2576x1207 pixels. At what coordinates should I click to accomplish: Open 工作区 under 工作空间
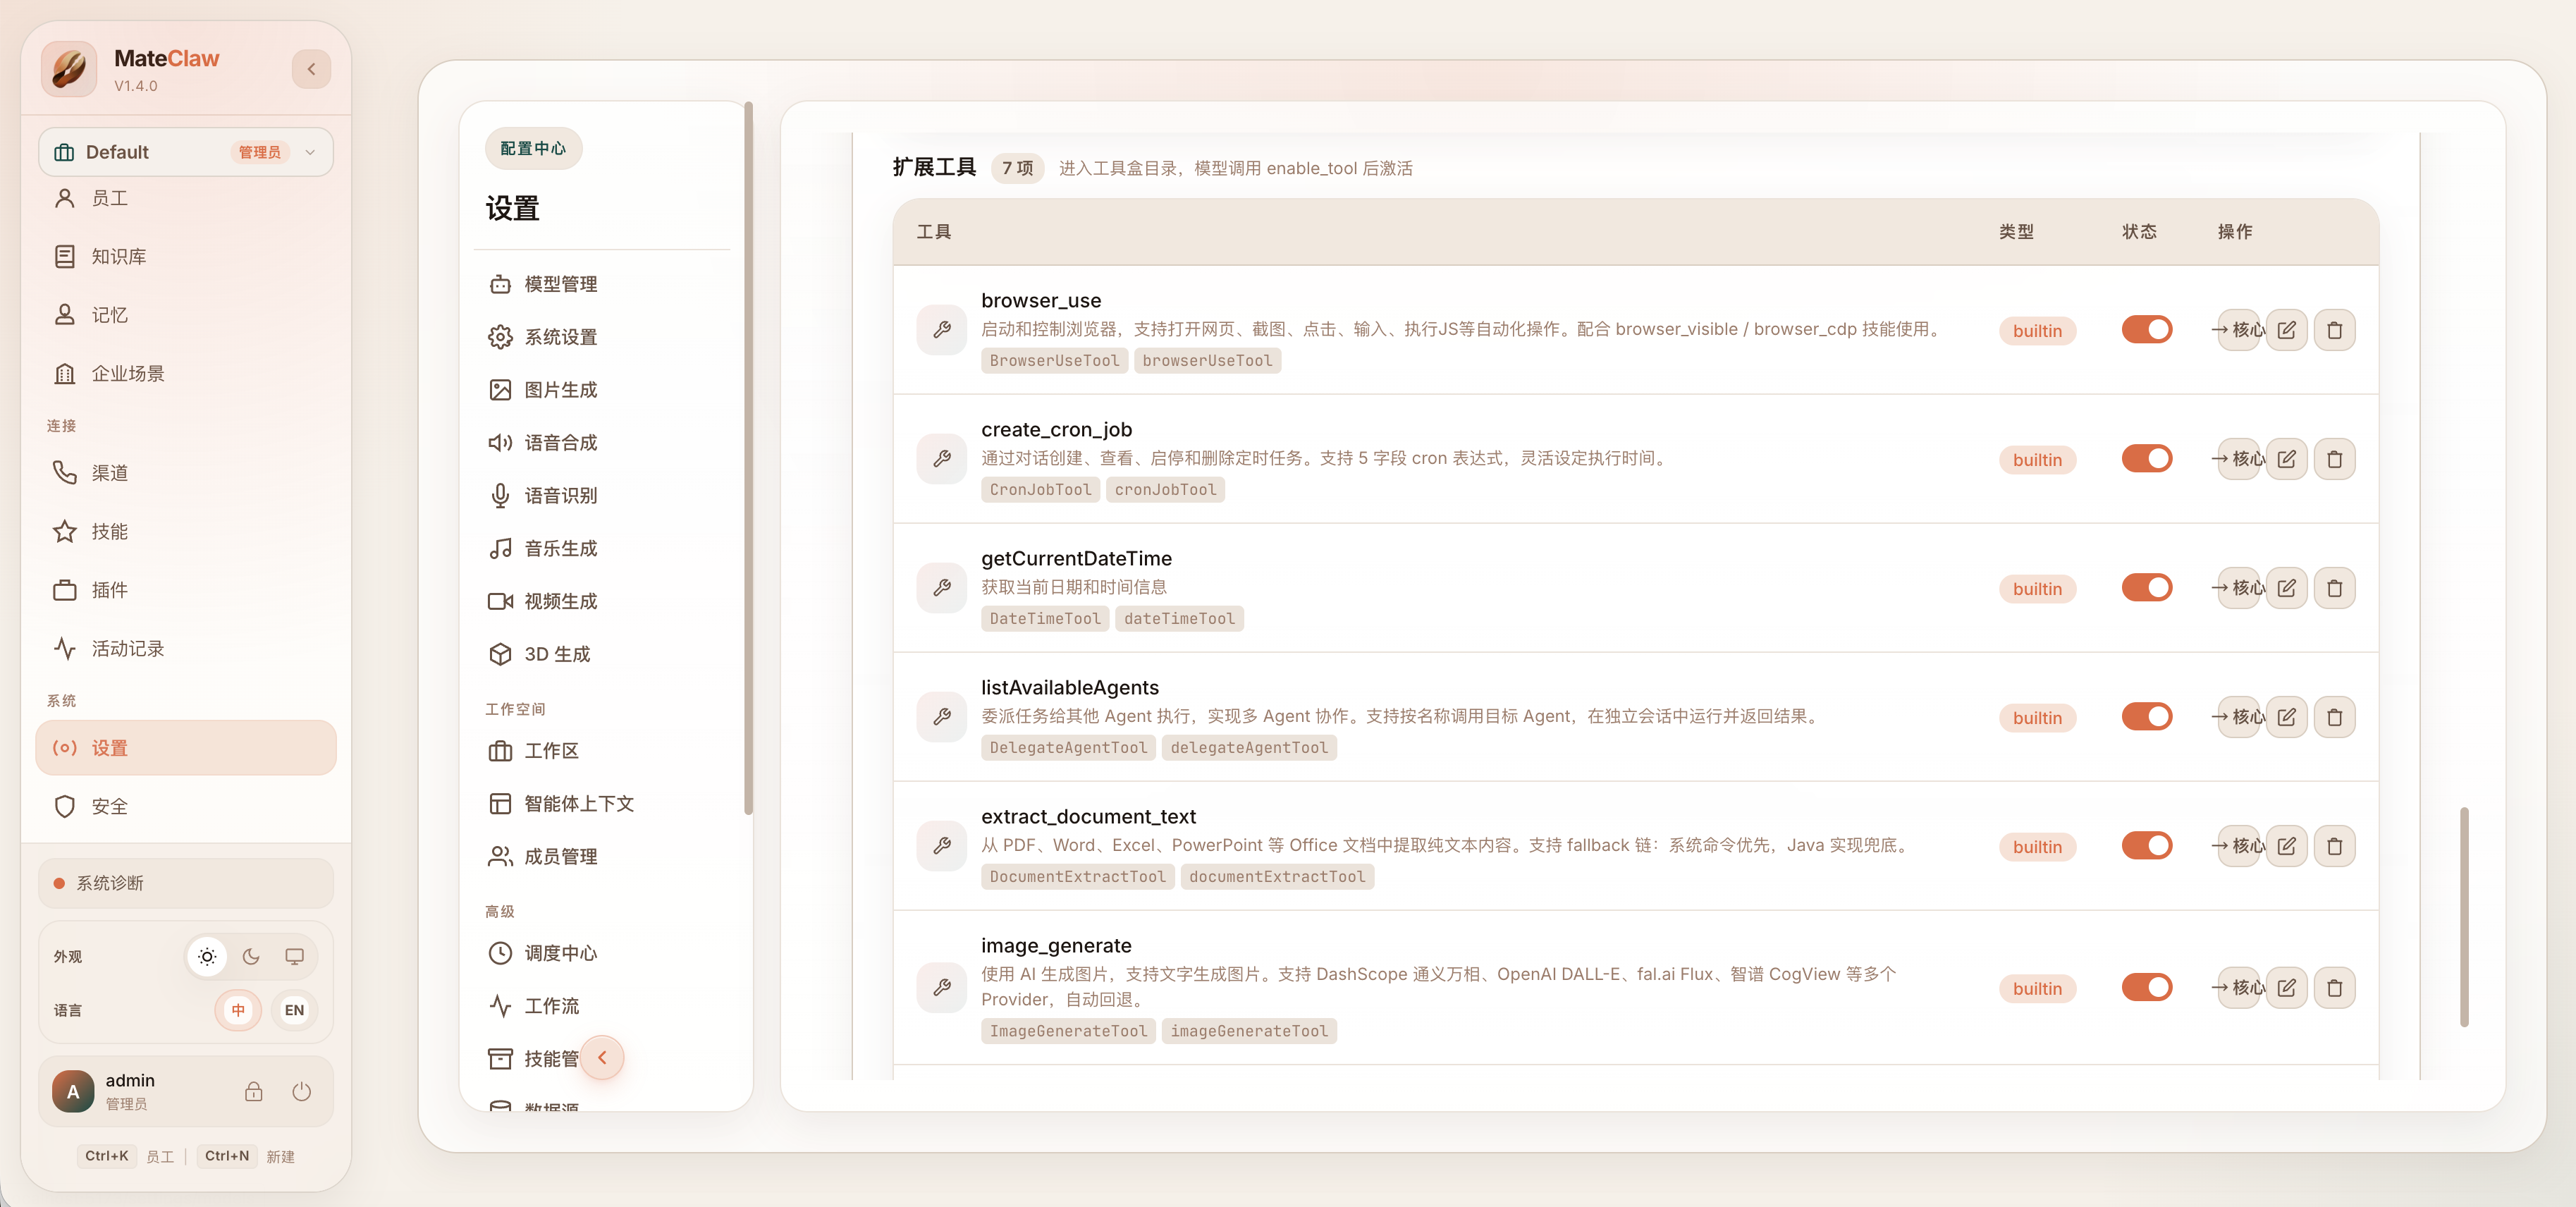click(x=603, y=751)
